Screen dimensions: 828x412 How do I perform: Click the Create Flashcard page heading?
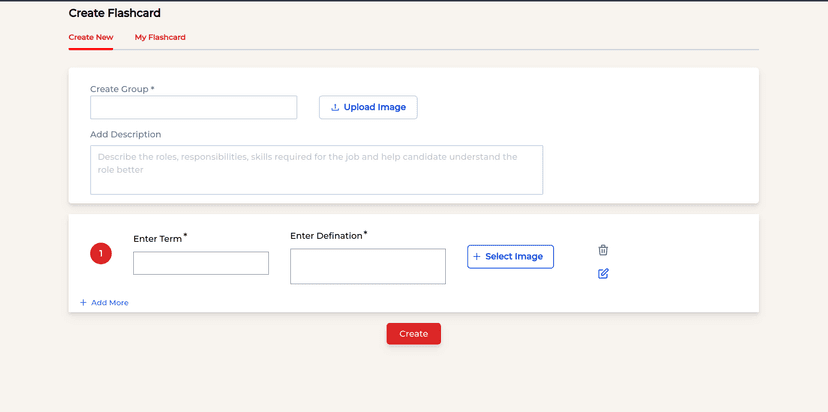click(114, 13)
